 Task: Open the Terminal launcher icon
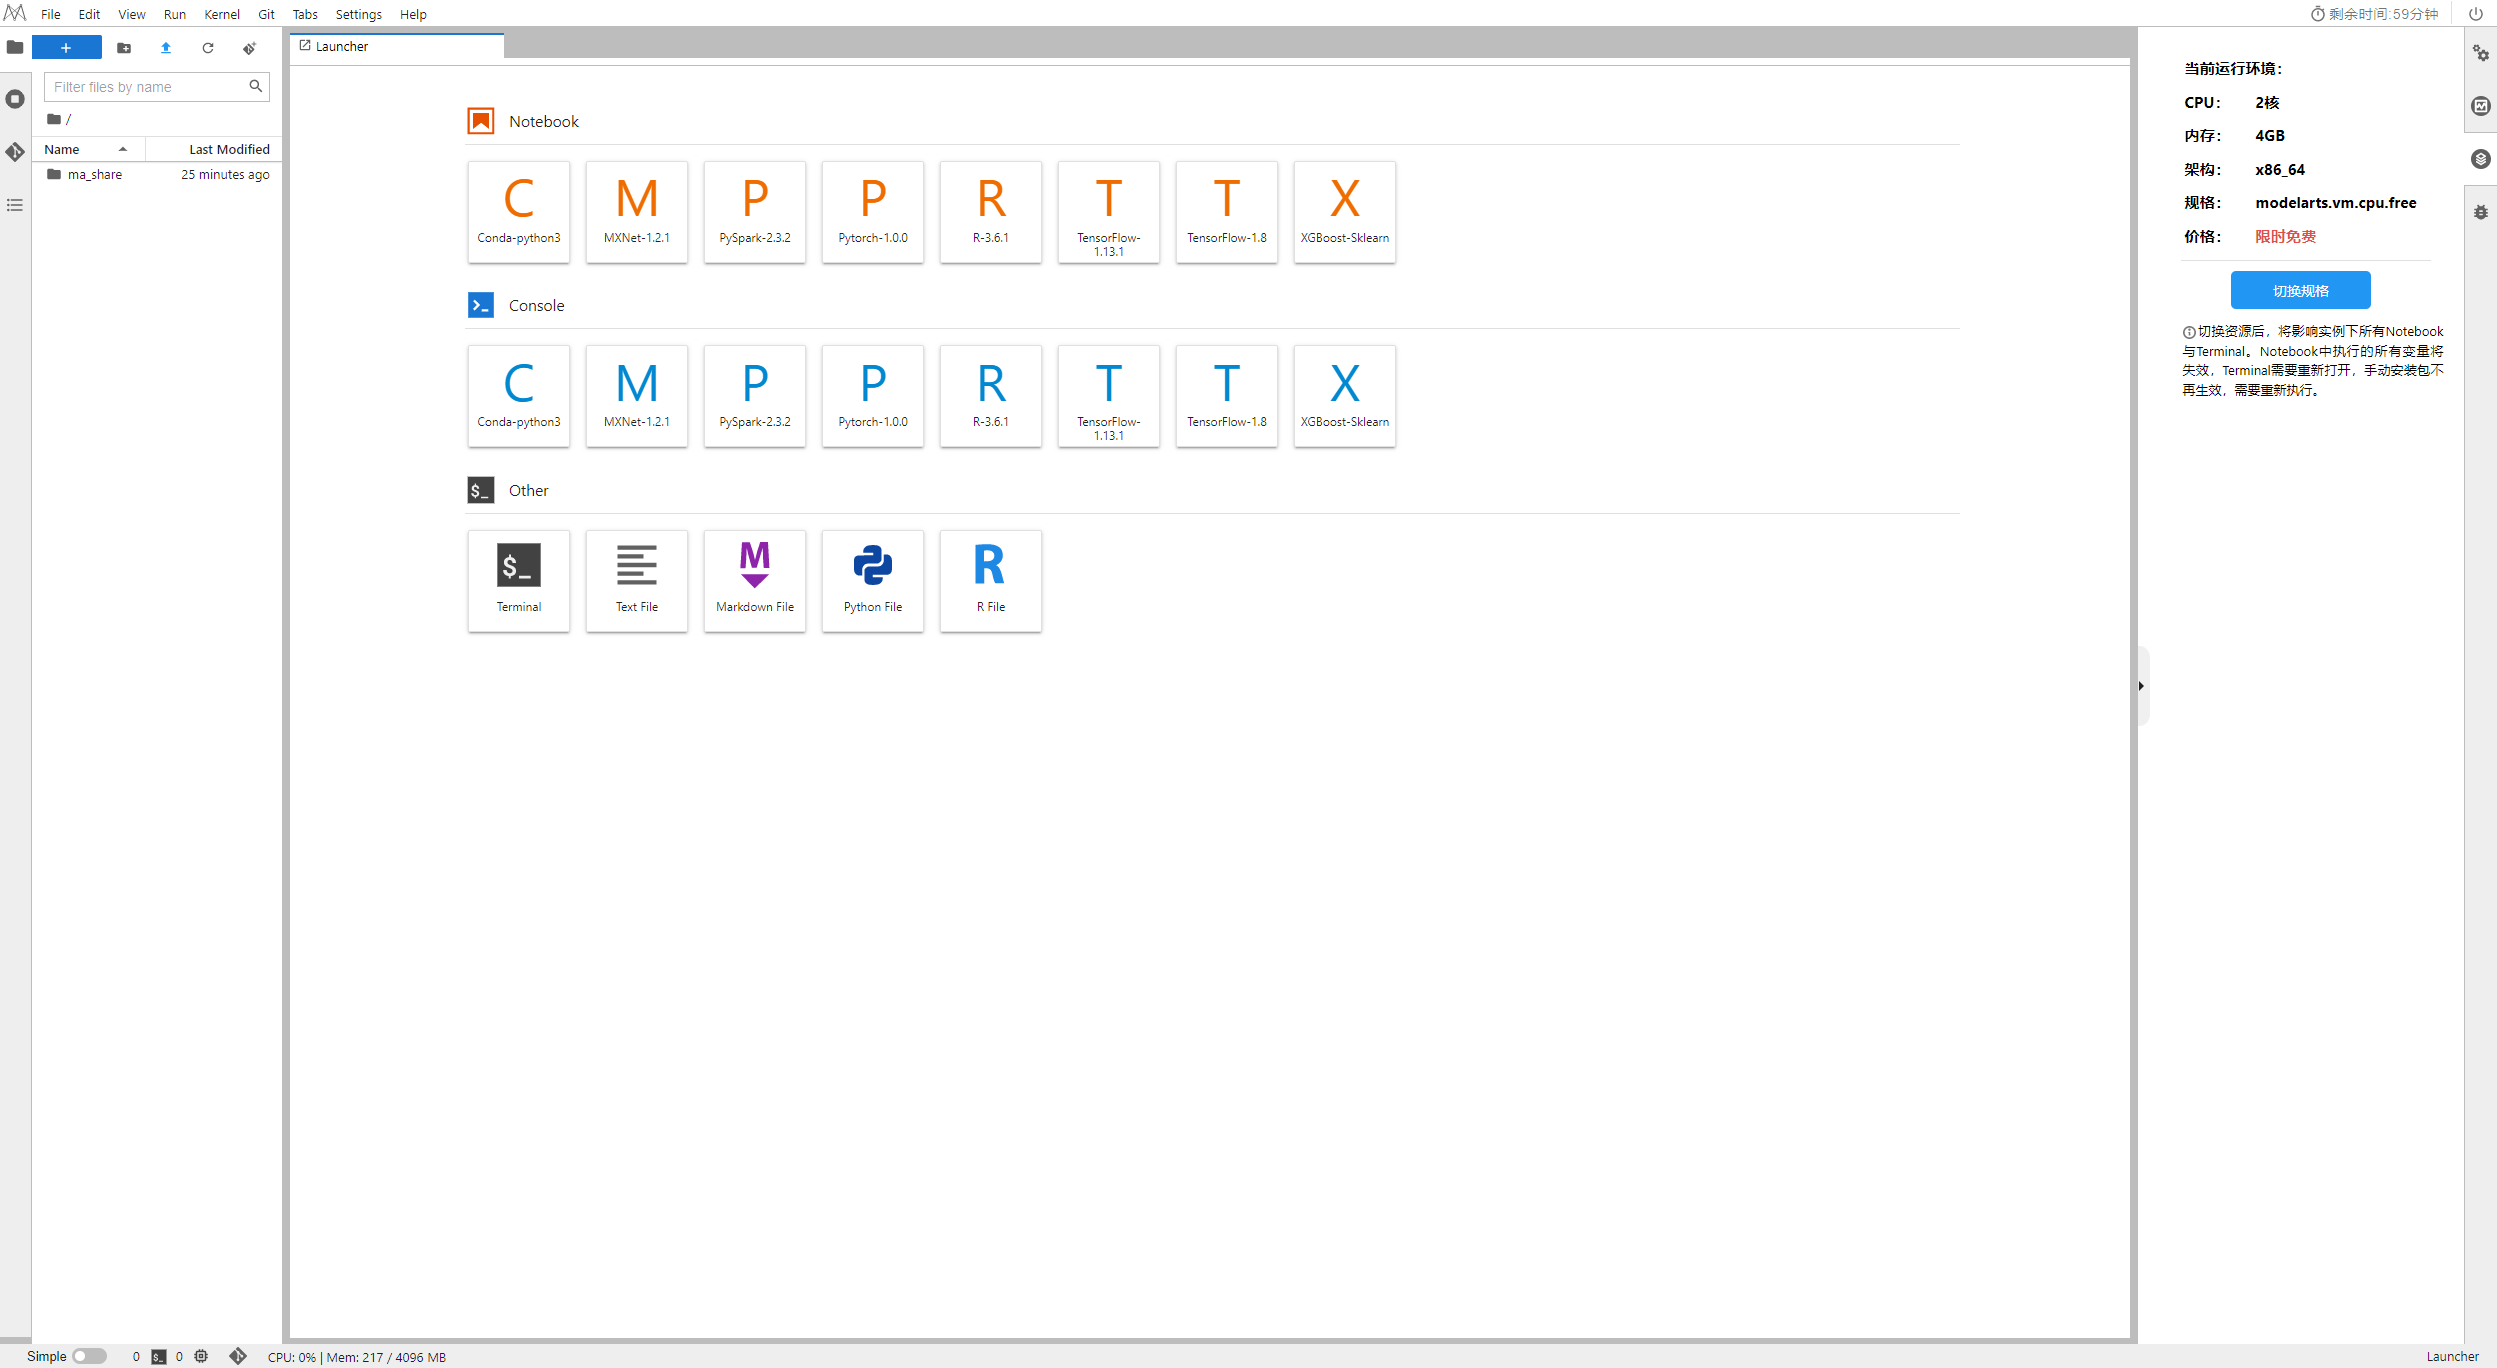(x=518, y=579)
